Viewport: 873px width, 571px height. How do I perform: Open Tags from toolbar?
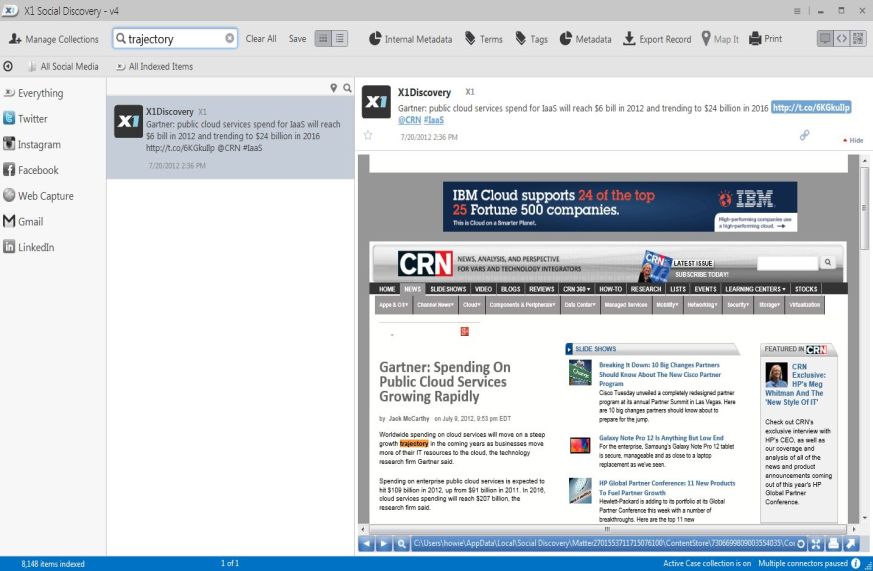[532, 39]
